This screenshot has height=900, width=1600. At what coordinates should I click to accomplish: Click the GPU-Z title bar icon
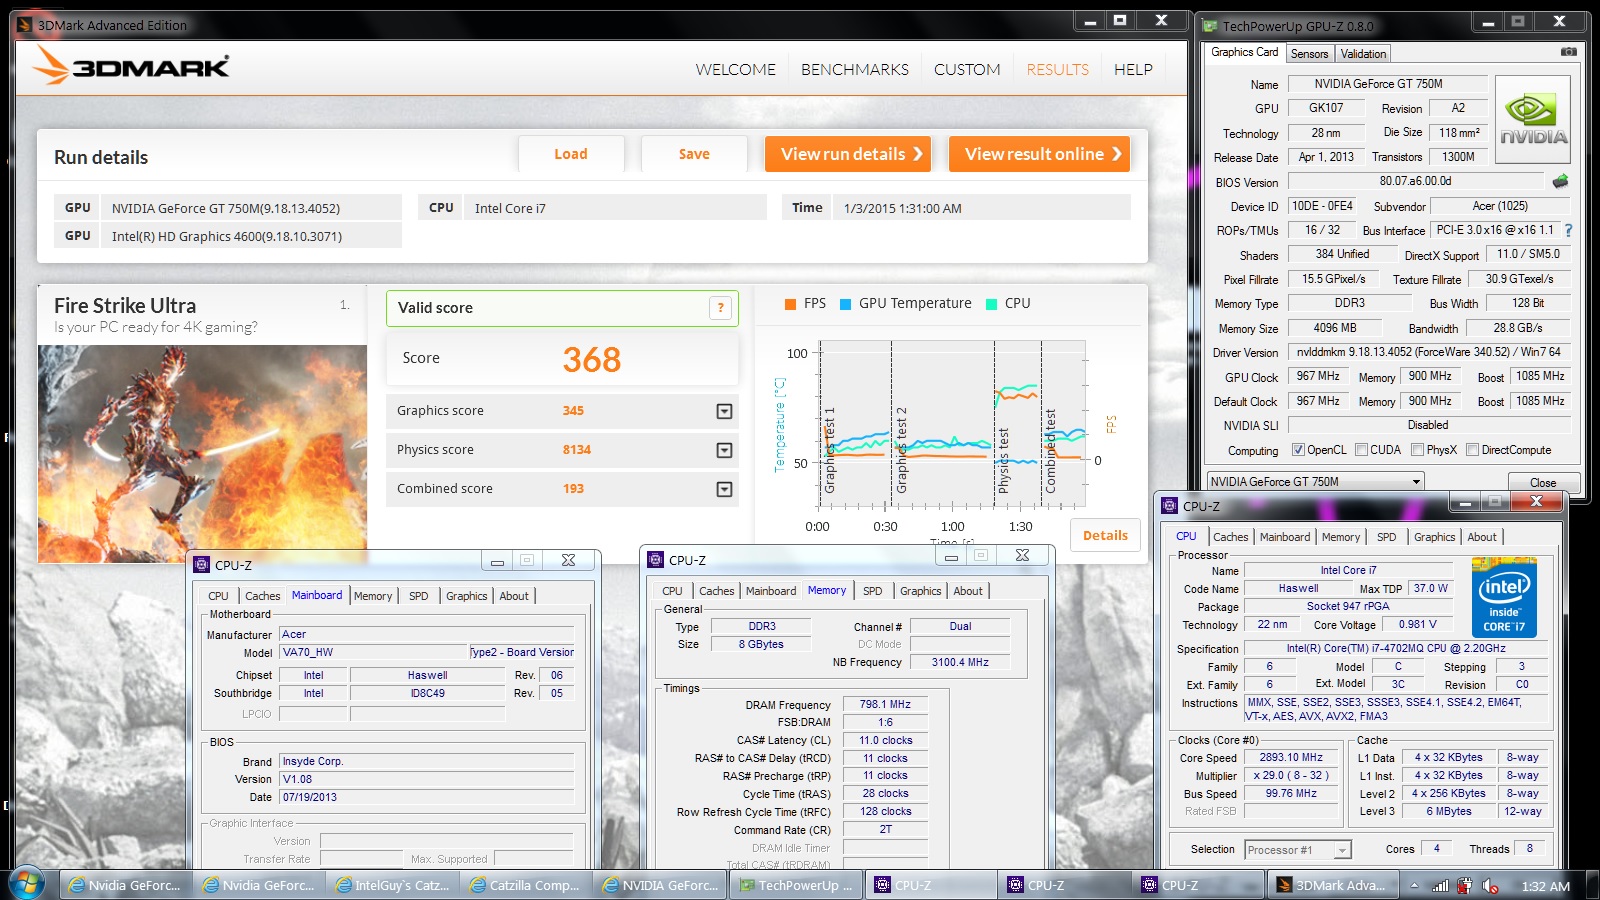(1210, 26)
